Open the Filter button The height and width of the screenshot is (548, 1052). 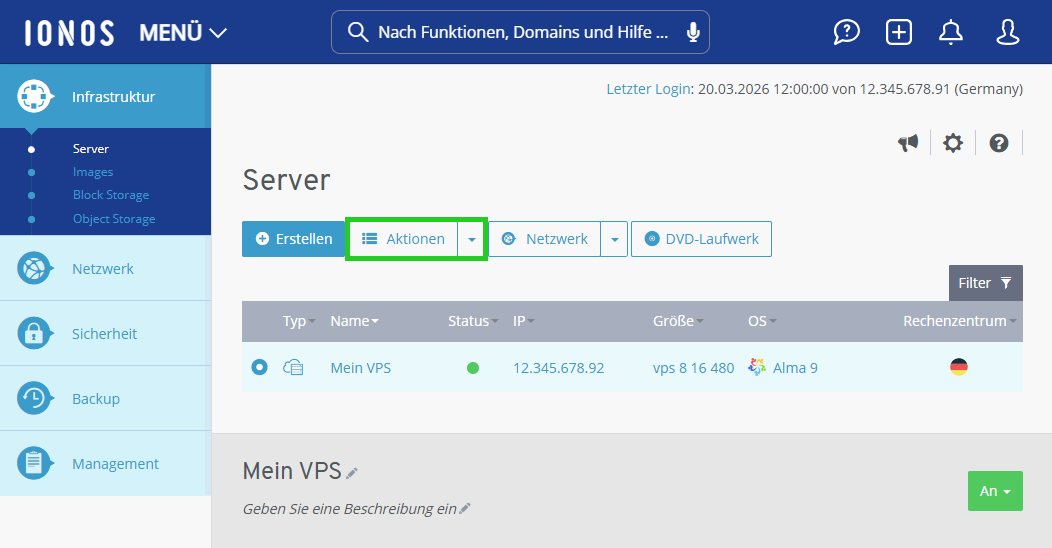986,283
